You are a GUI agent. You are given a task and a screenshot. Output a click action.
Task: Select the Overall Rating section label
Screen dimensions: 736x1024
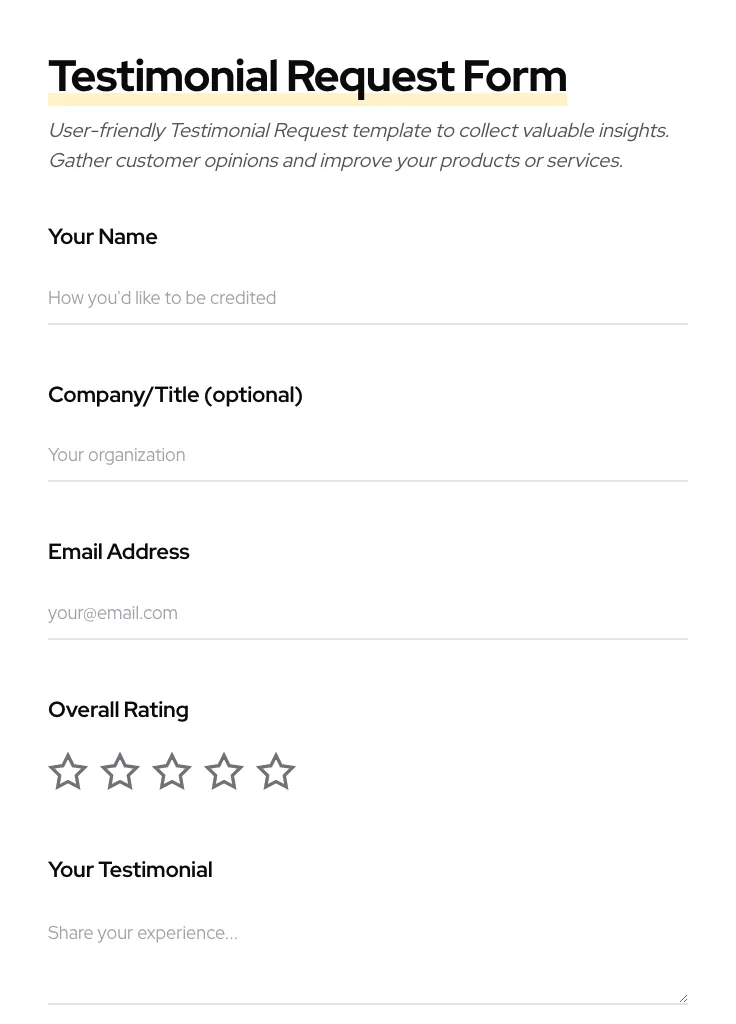(118, 710)
